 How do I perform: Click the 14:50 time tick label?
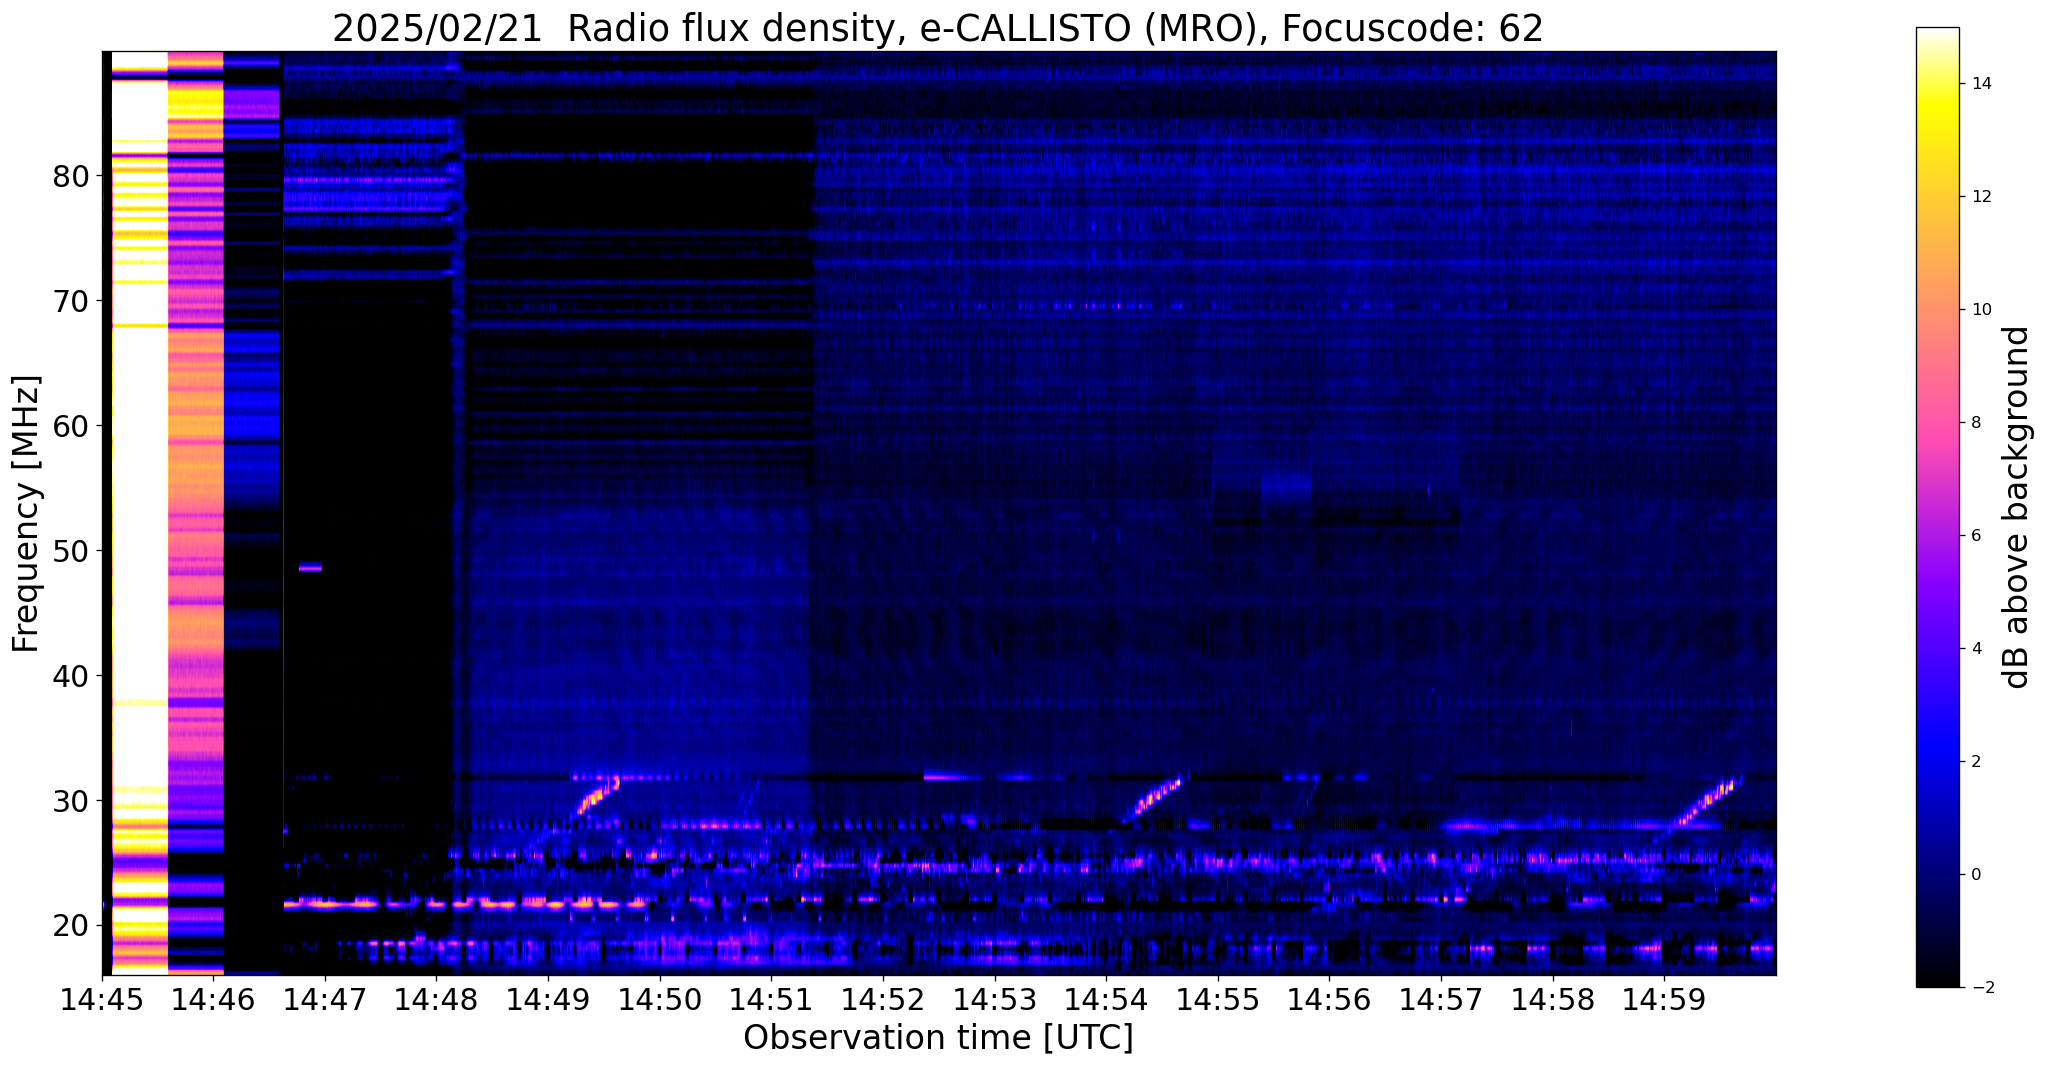pyautogui.click(x=660, y=1000)
